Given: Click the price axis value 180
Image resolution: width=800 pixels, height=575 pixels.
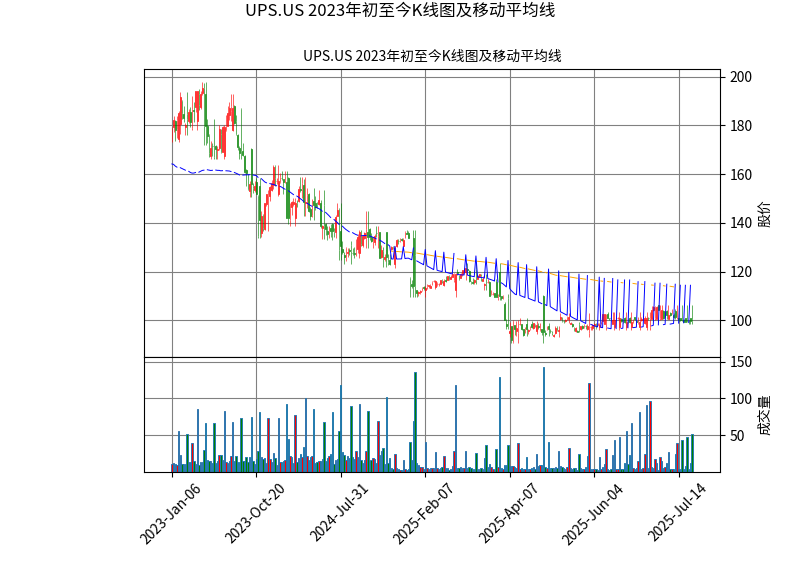Looking at the screenshot, I should (x=741, y=126).
